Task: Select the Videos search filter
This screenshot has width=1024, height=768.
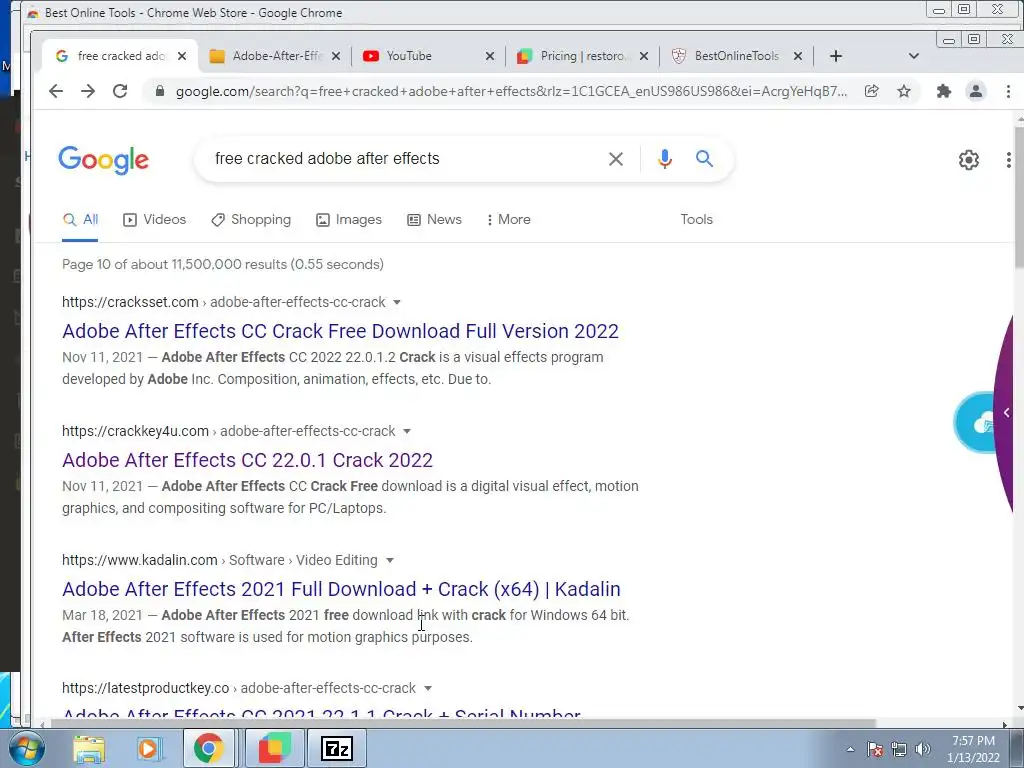Action: point(154,219)
